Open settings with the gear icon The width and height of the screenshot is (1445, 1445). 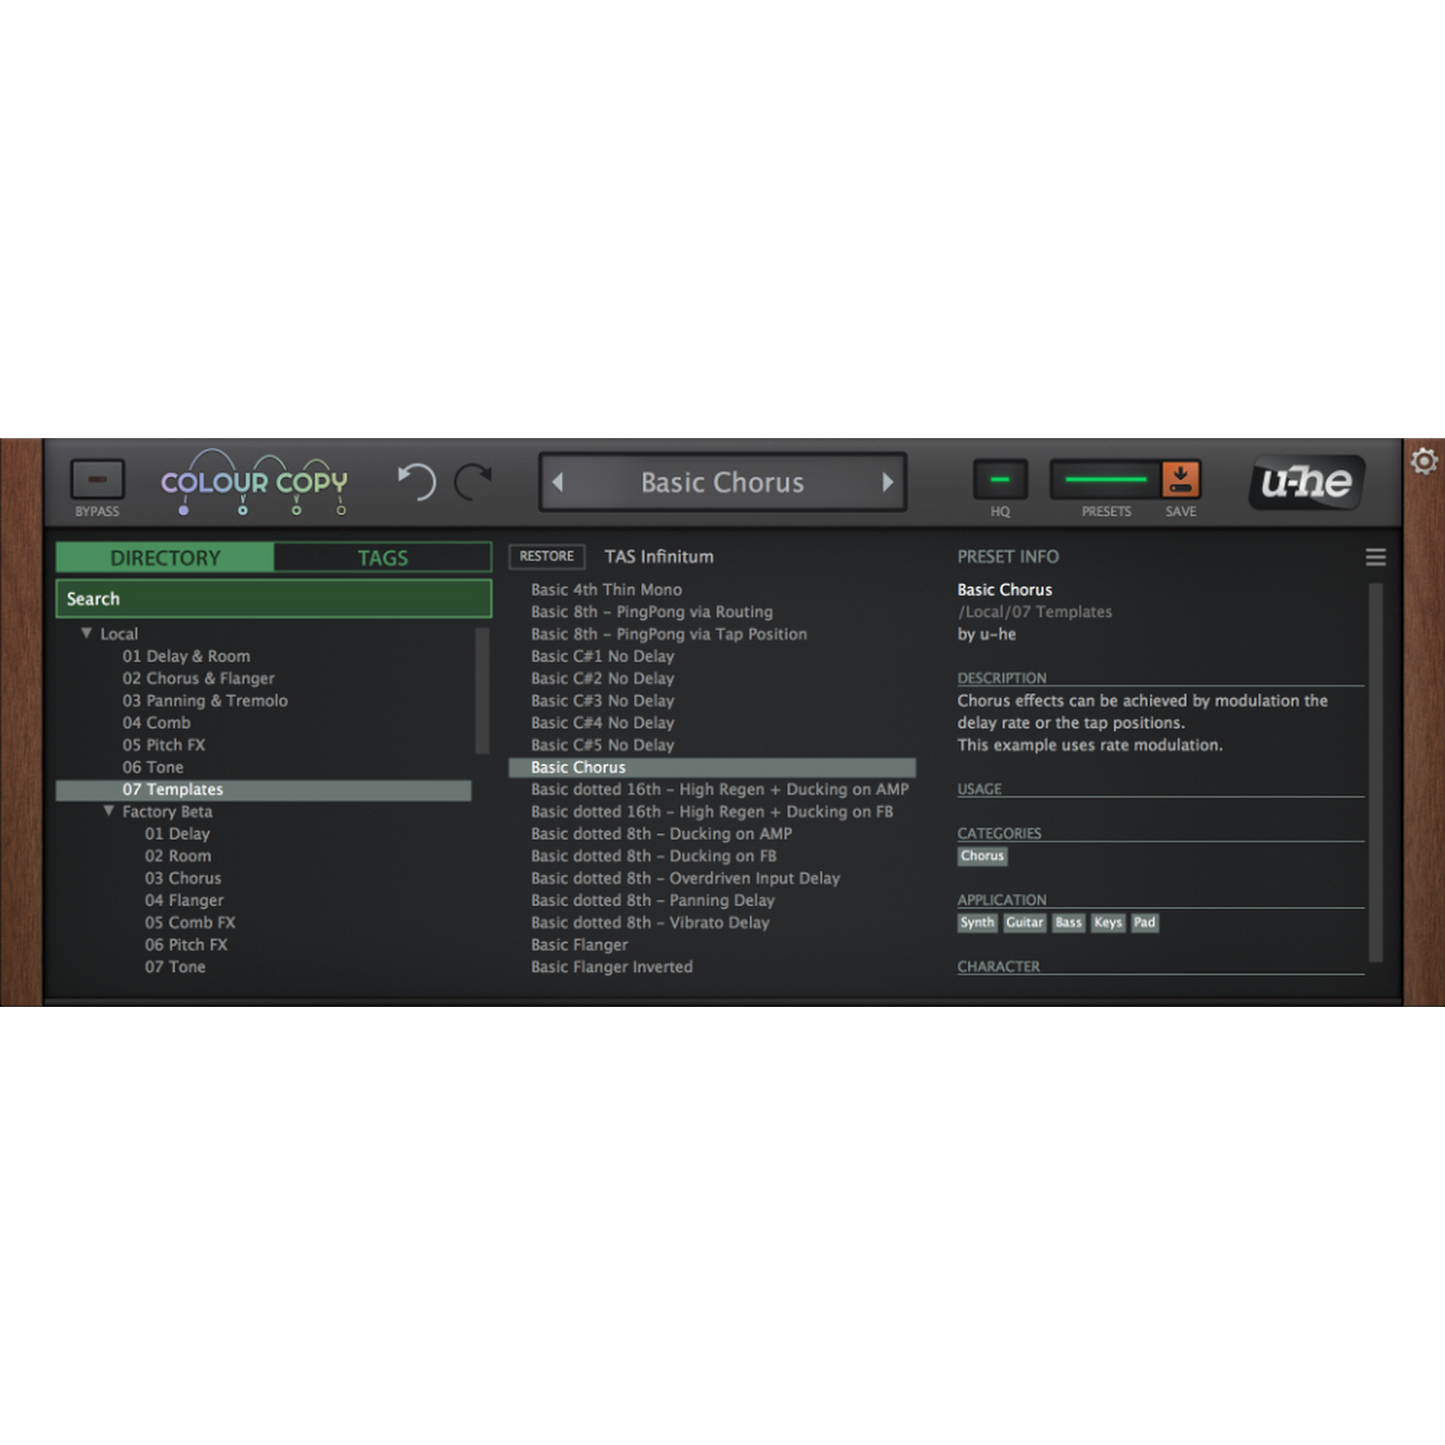[x=1424, y=461]
